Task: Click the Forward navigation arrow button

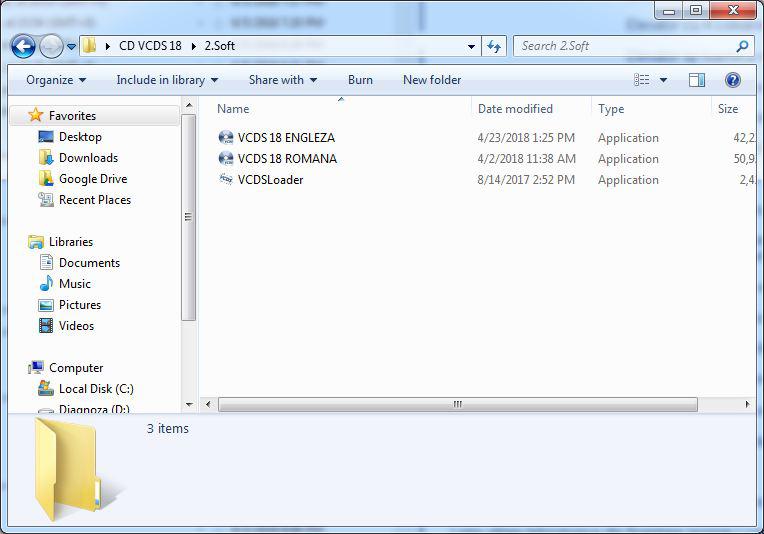Action: 51,47
